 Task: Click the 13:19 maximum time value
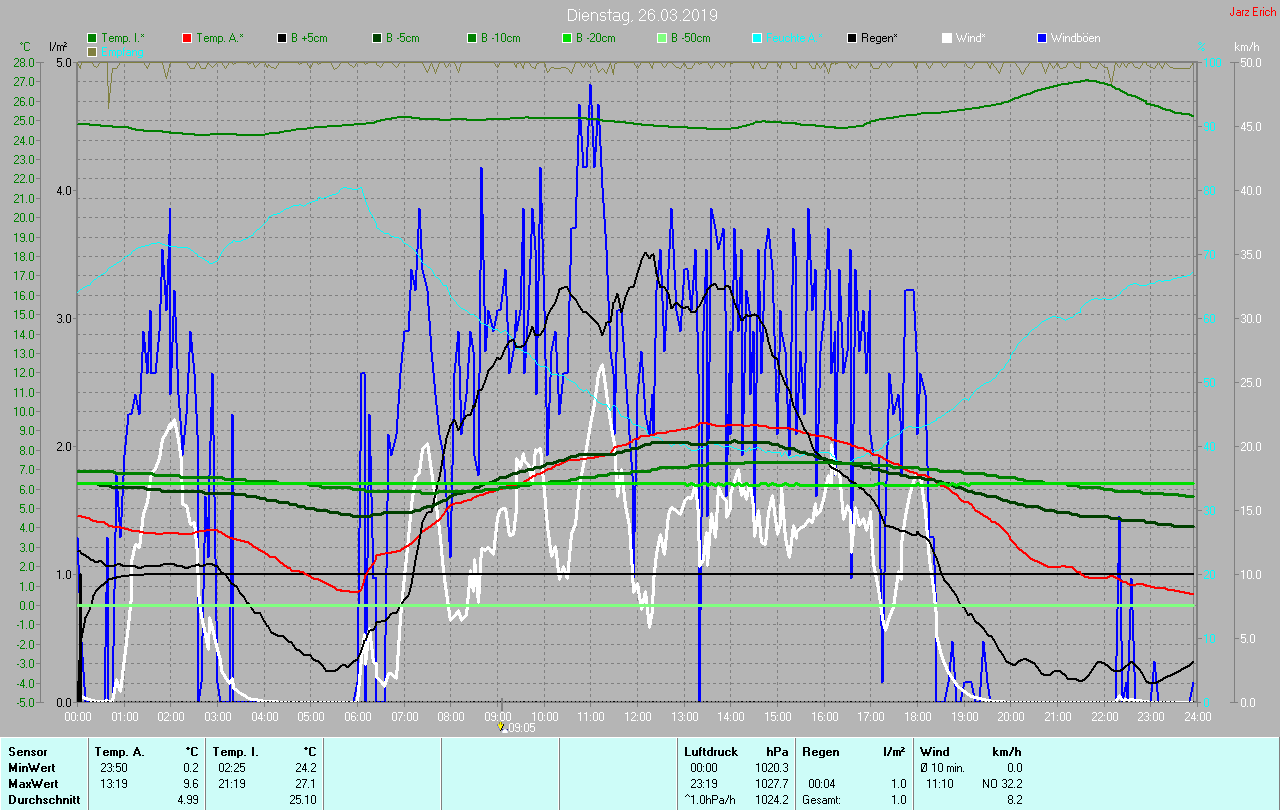113,784
